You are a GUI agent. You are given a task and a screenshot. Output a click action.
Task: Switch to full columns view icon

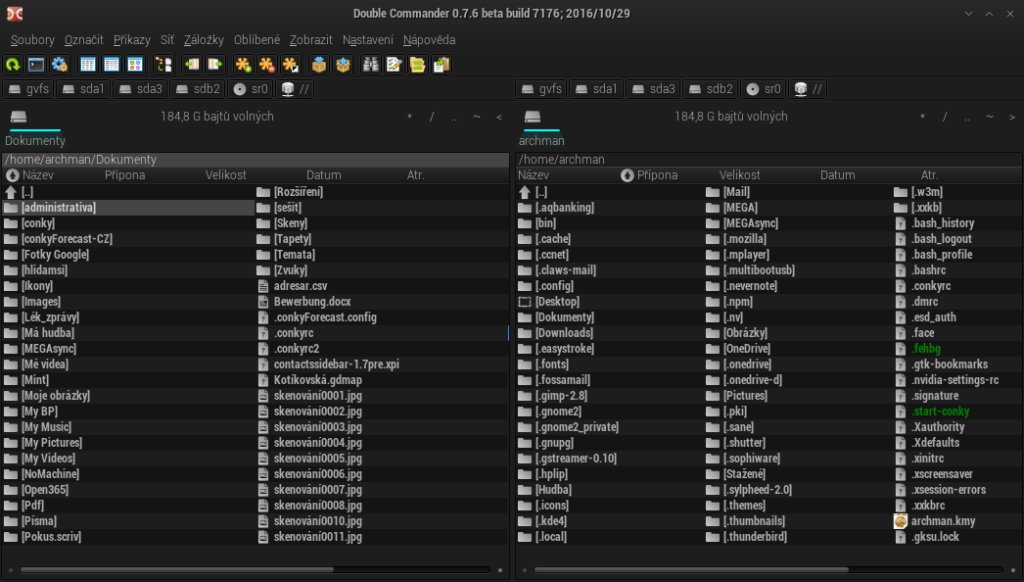(x=112, y=64)
